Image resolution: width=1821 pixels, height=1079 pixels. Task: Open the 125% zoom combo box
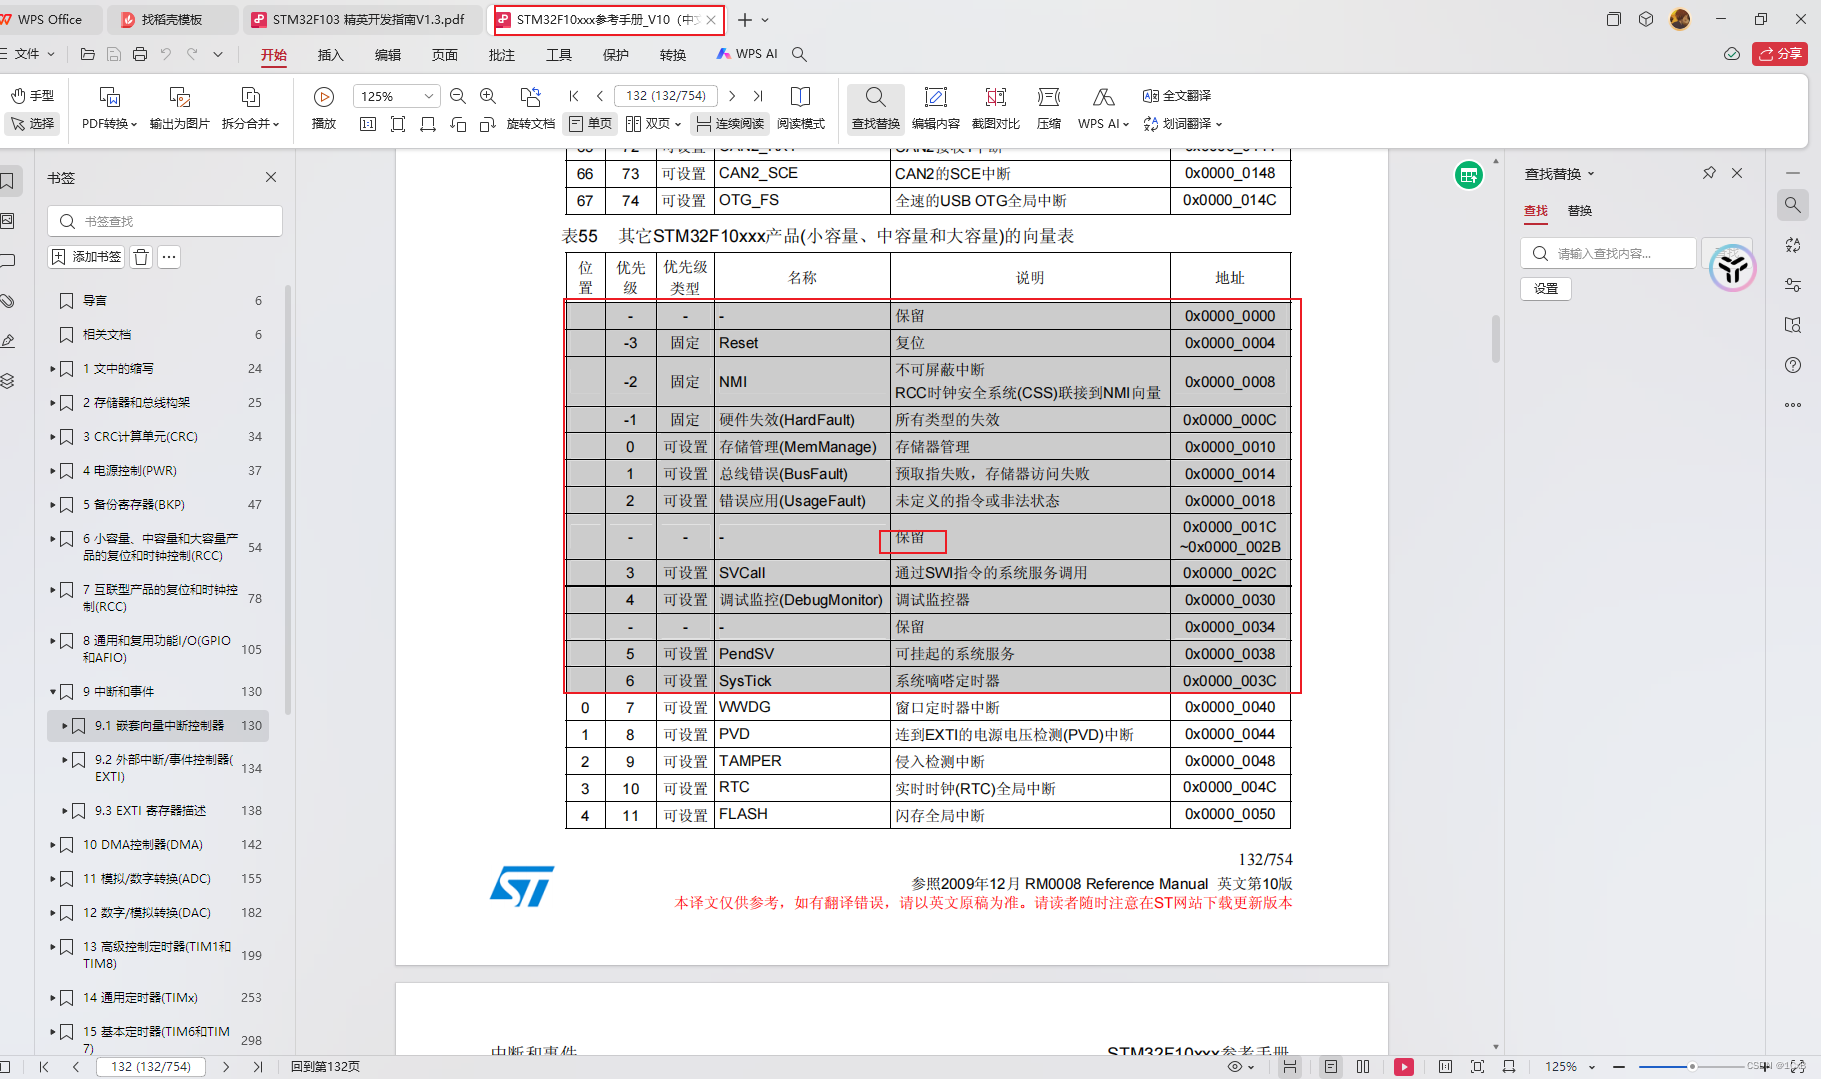[x=396, y=96]
